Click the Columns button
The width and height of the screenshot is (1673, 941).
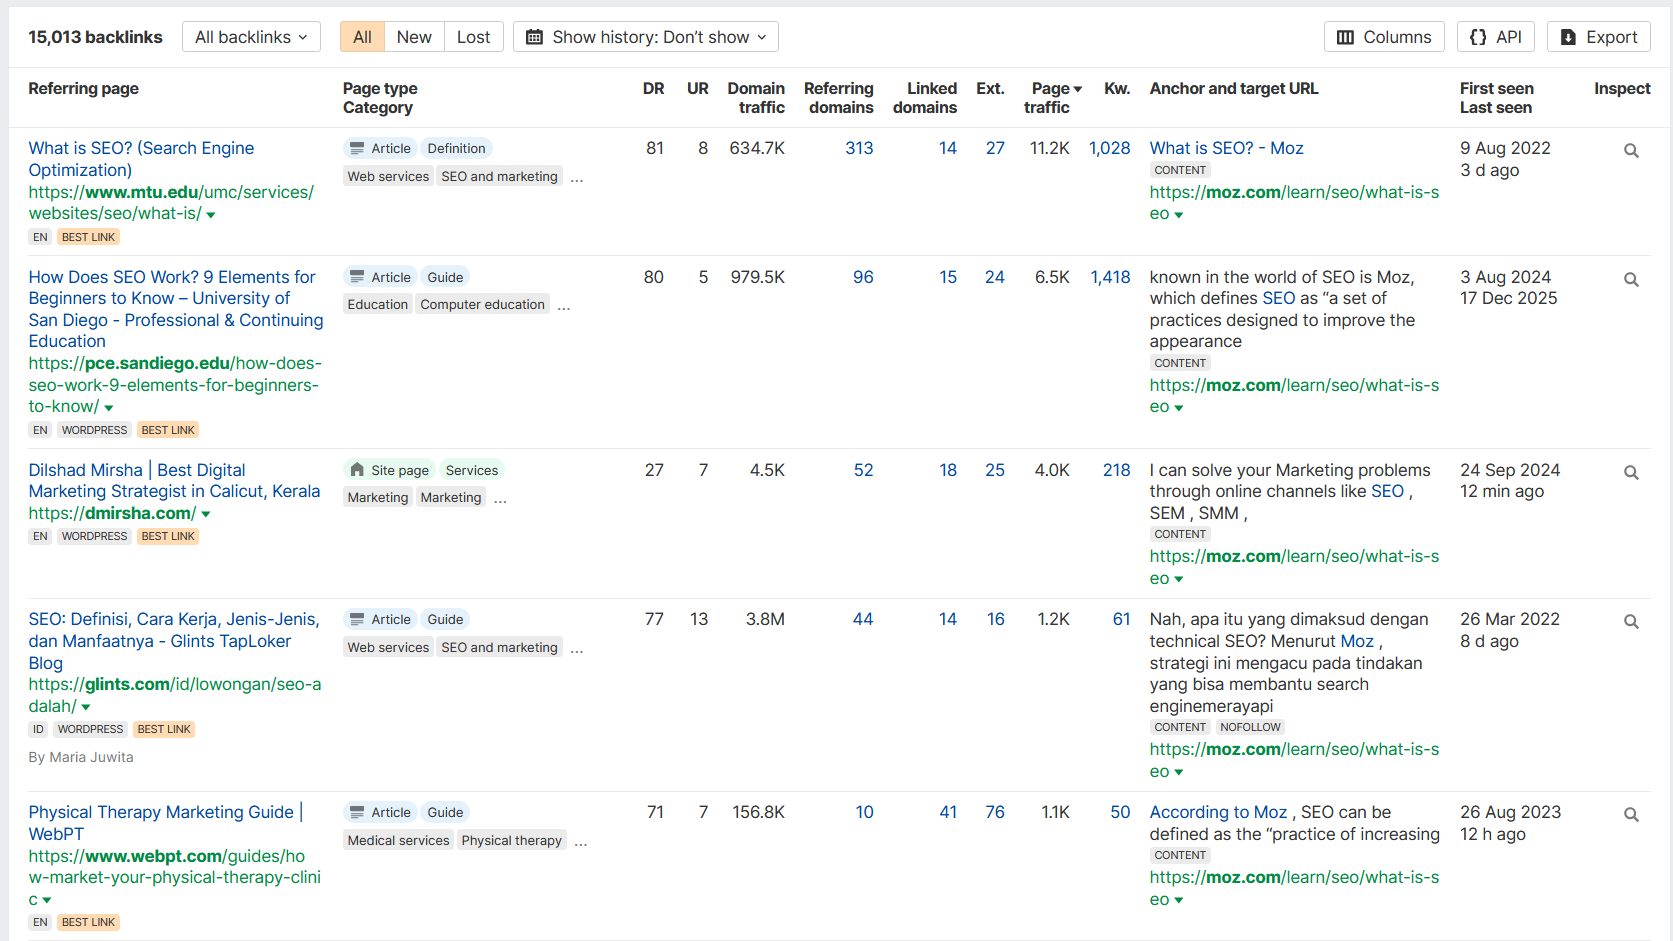[x=1383, y=37]
